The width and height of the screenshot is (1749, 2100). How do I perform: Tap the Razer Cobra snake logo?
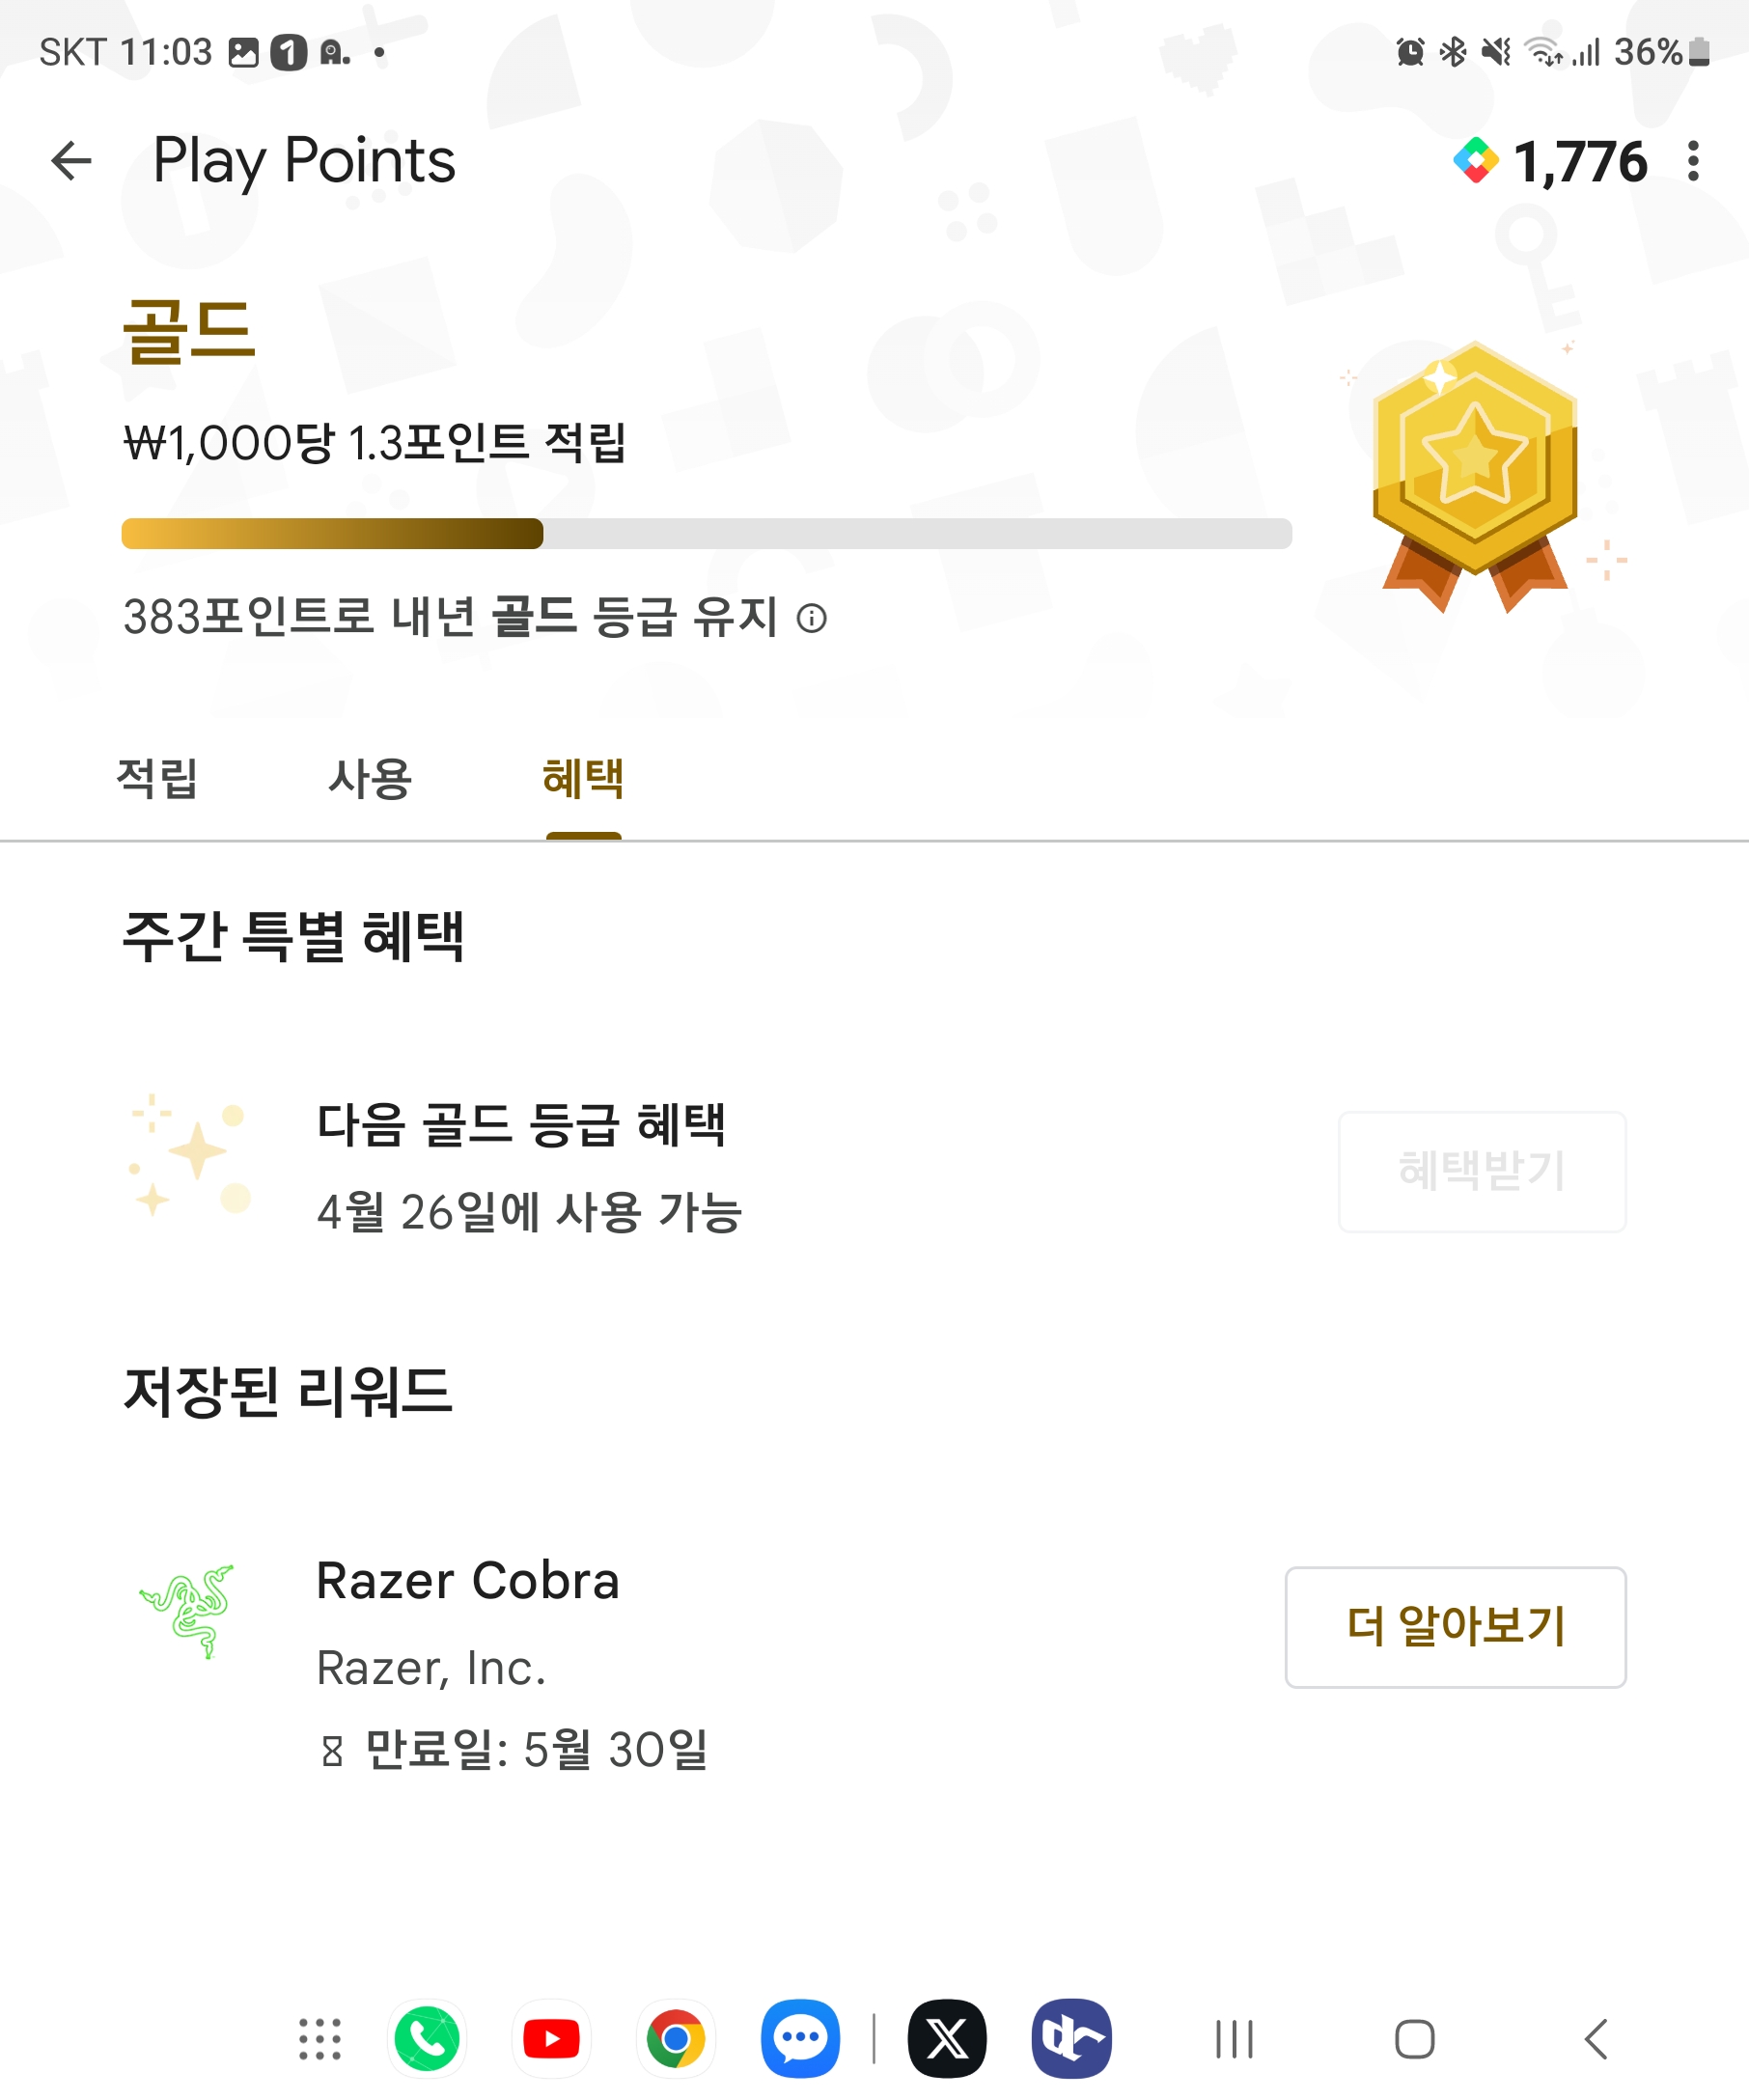click(x=188, y=1611)
